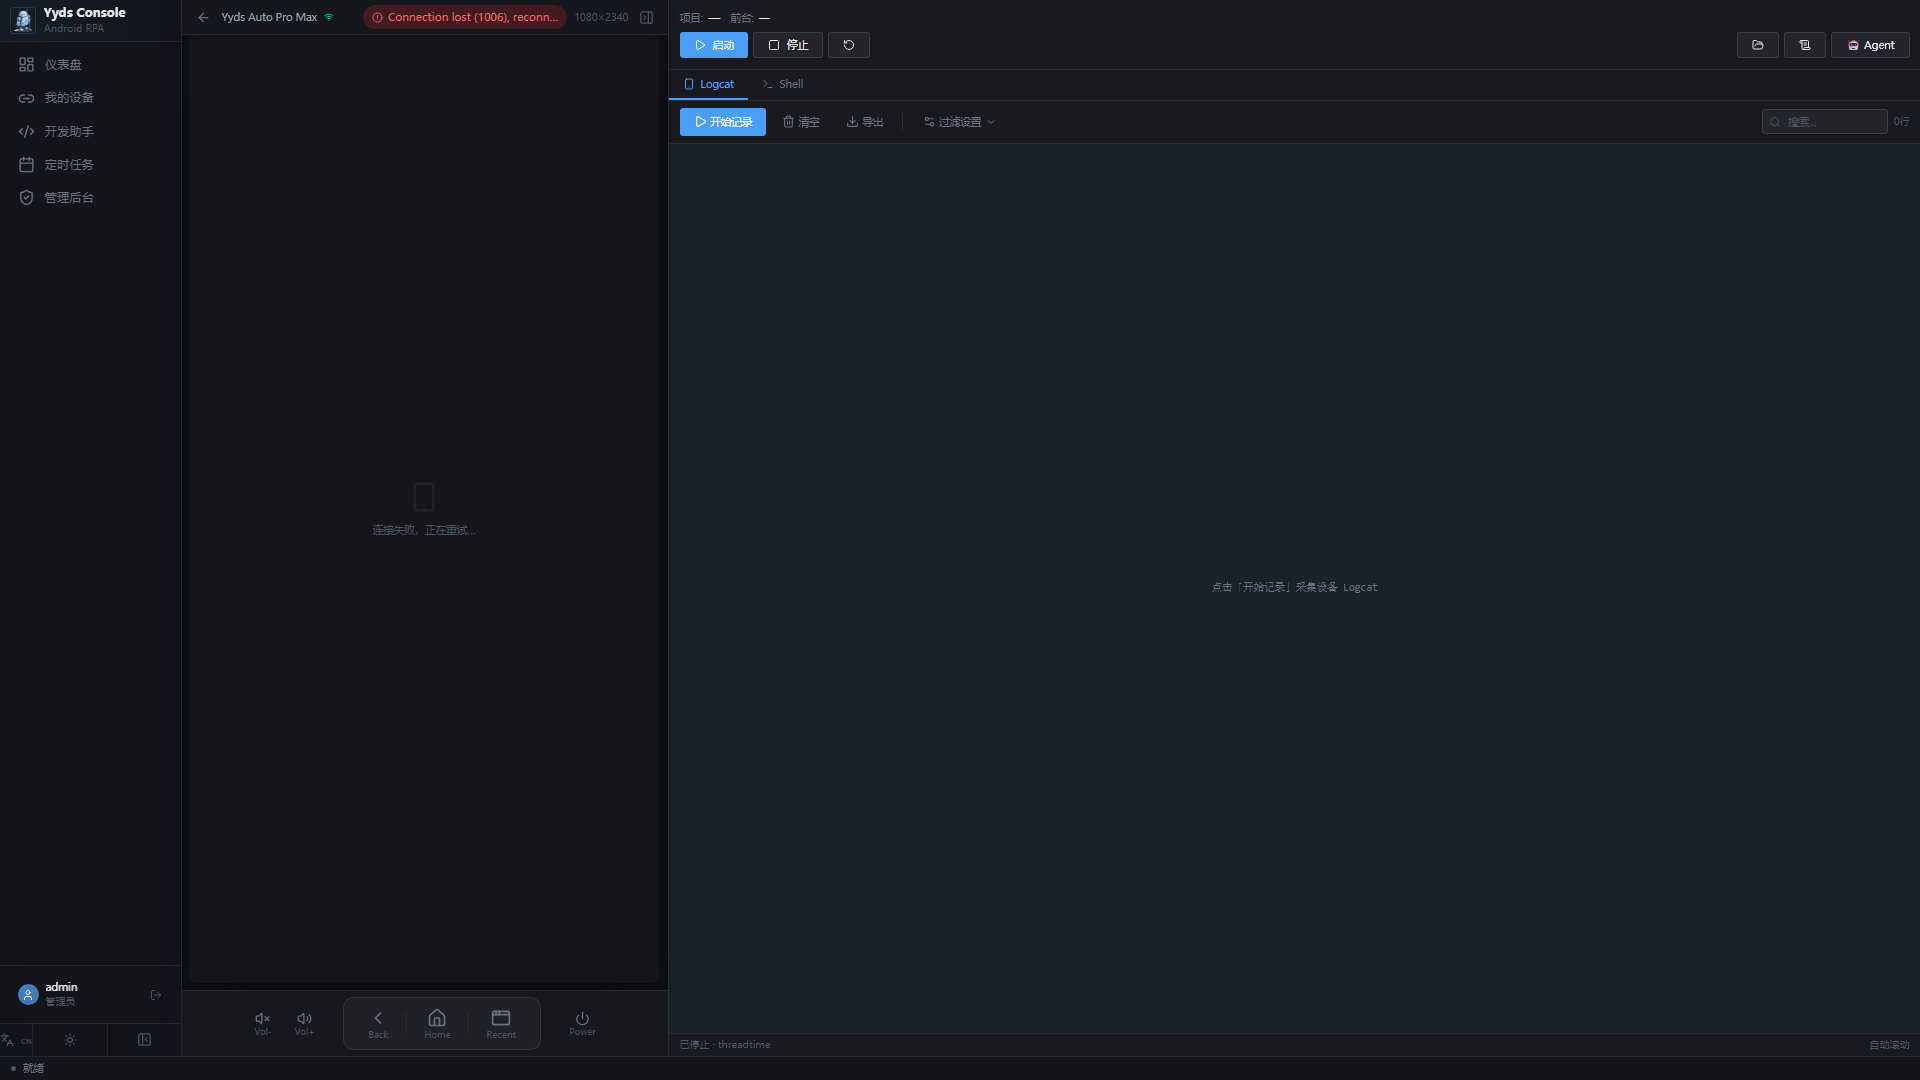Click the 启动 start button
Image resolution: width=1920 pixels, height=1080 pixels.
coord(714,45)
